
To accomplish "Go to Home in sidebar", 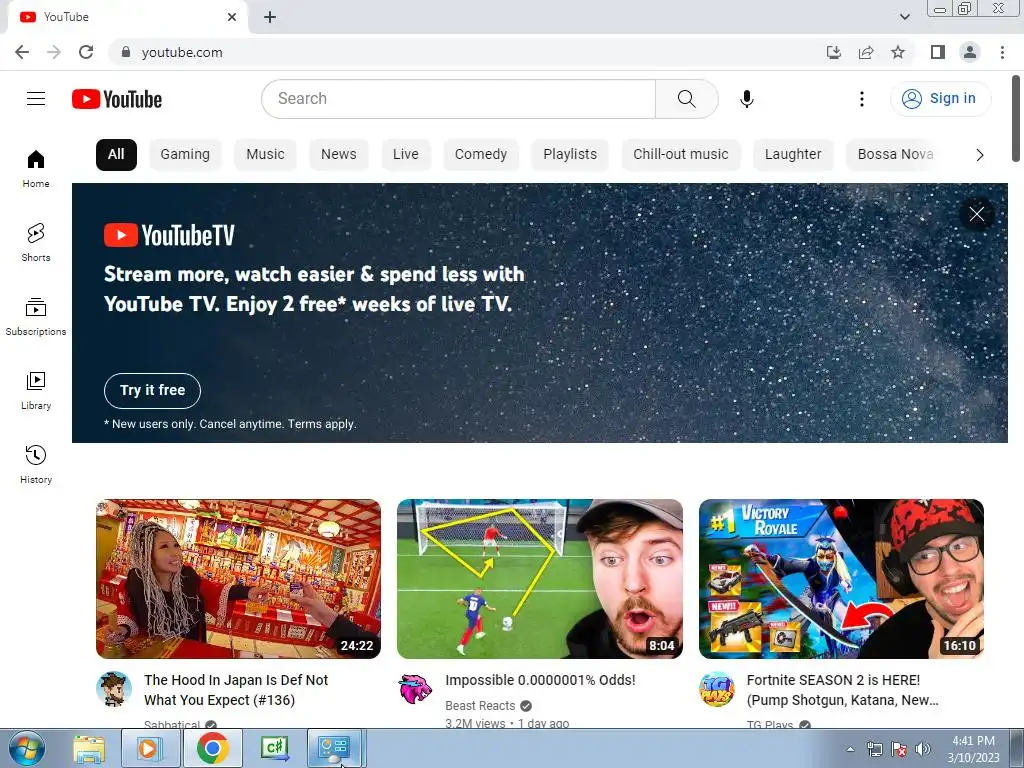I will pos(36,168).
